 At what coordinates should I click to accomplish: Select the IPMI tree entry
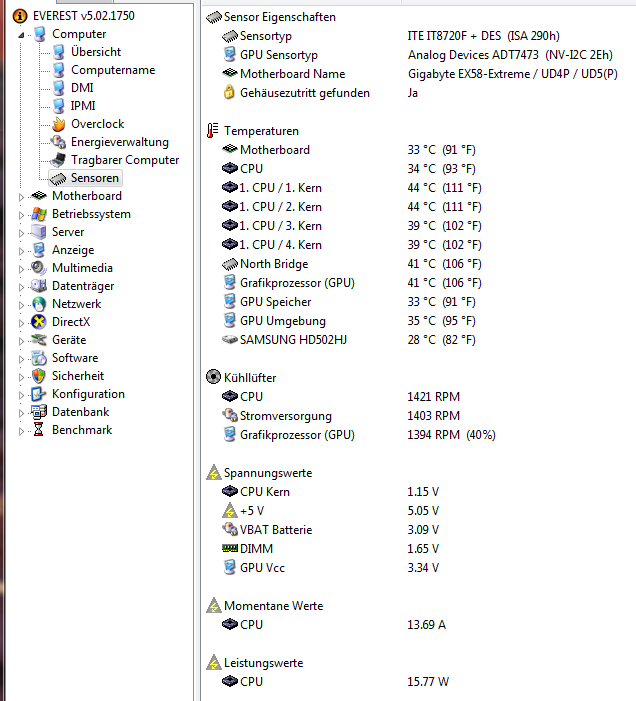[83, 106]
